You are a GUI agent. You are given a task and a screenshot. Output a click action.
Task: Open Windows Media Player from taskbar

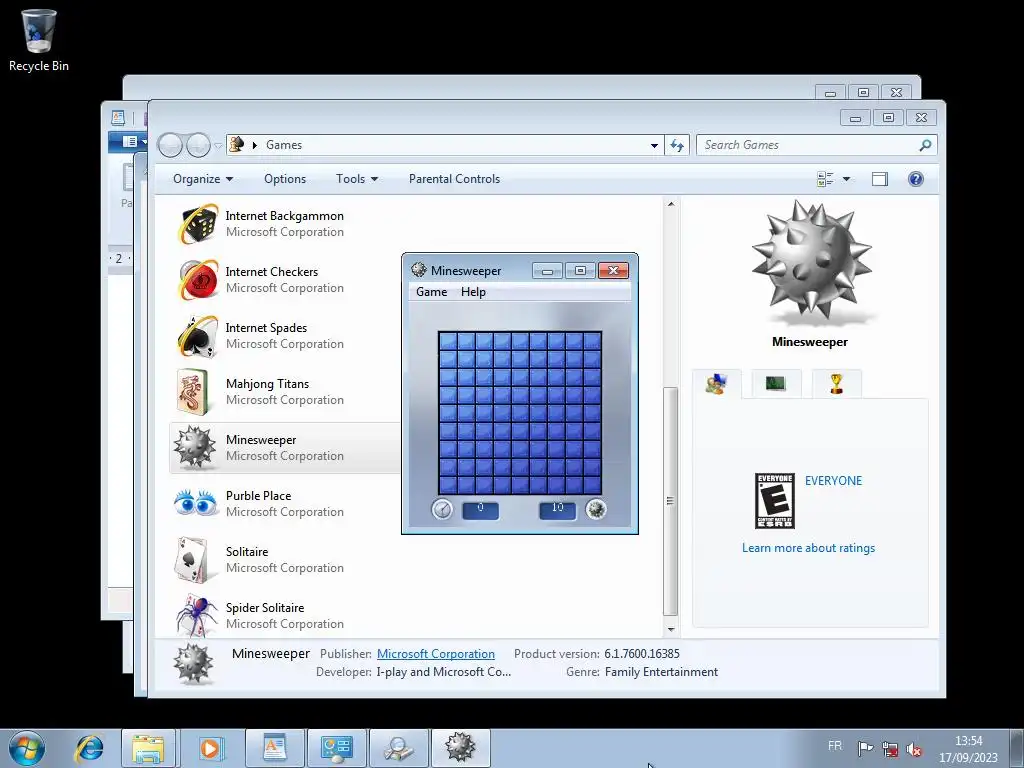pos(210,748)
